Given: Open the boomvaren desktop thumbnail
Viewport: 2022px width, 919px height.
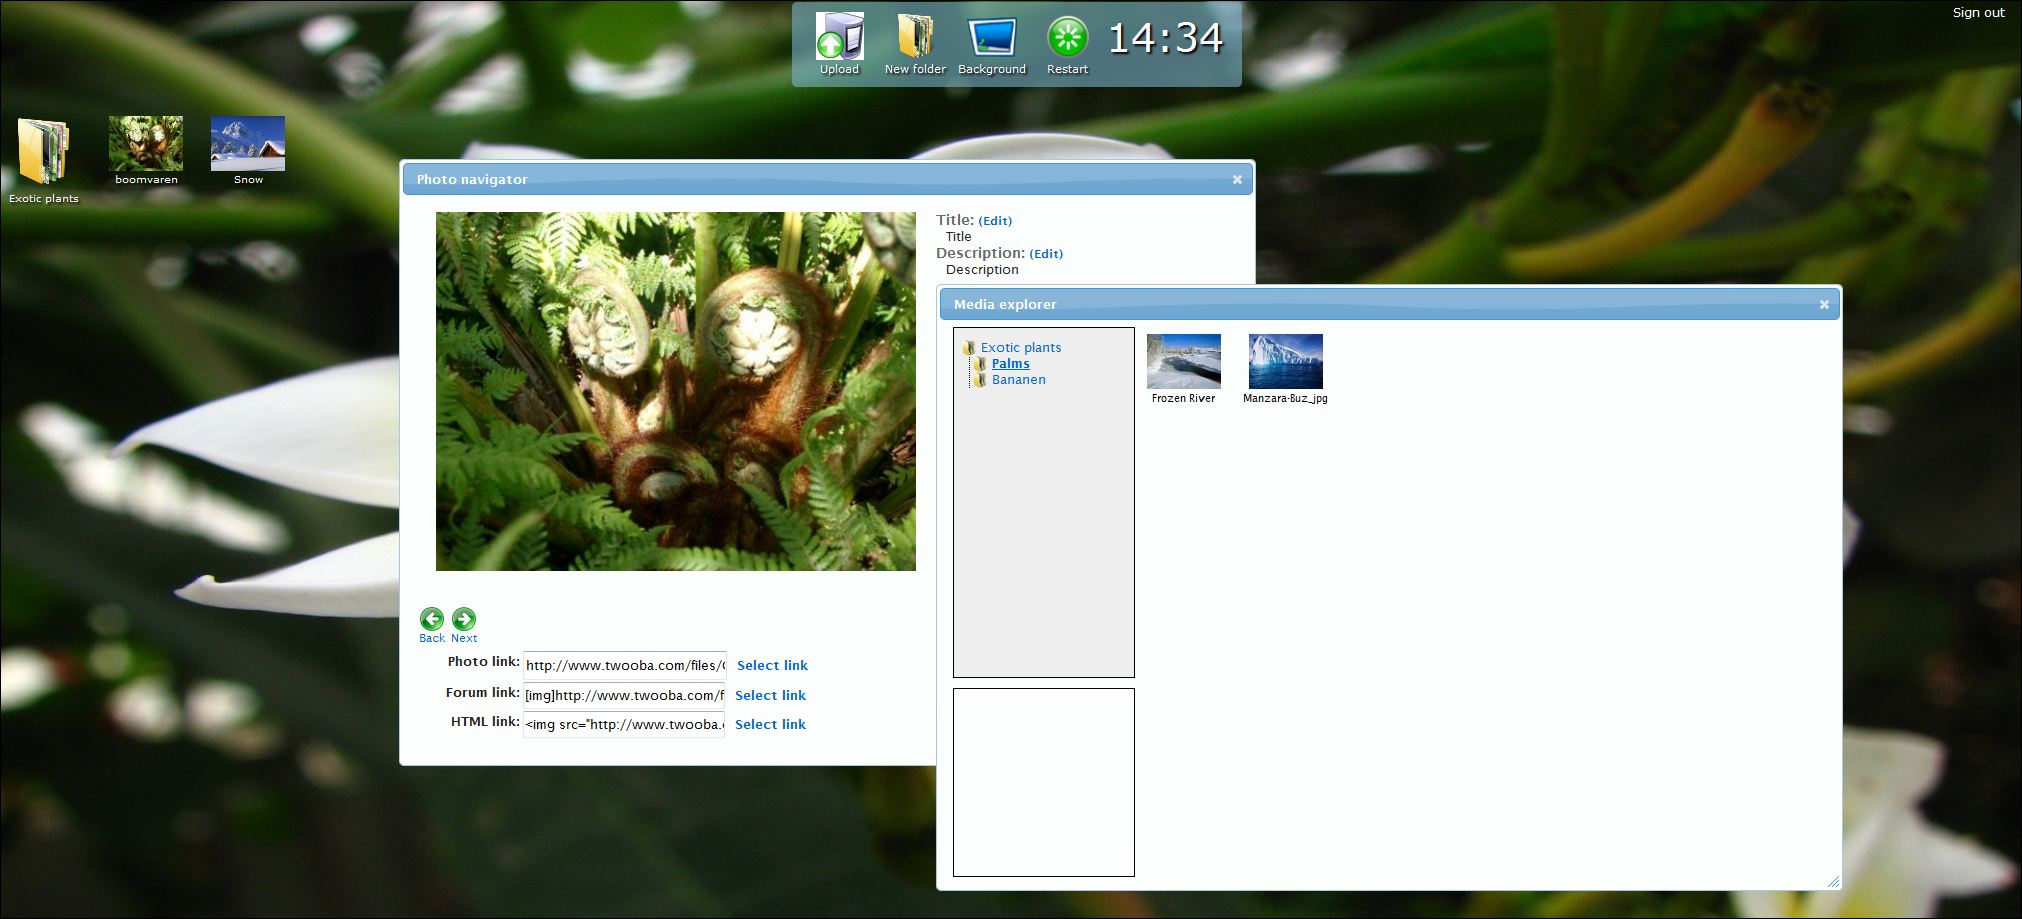Looking at the screenshot, I should (146, 145).
